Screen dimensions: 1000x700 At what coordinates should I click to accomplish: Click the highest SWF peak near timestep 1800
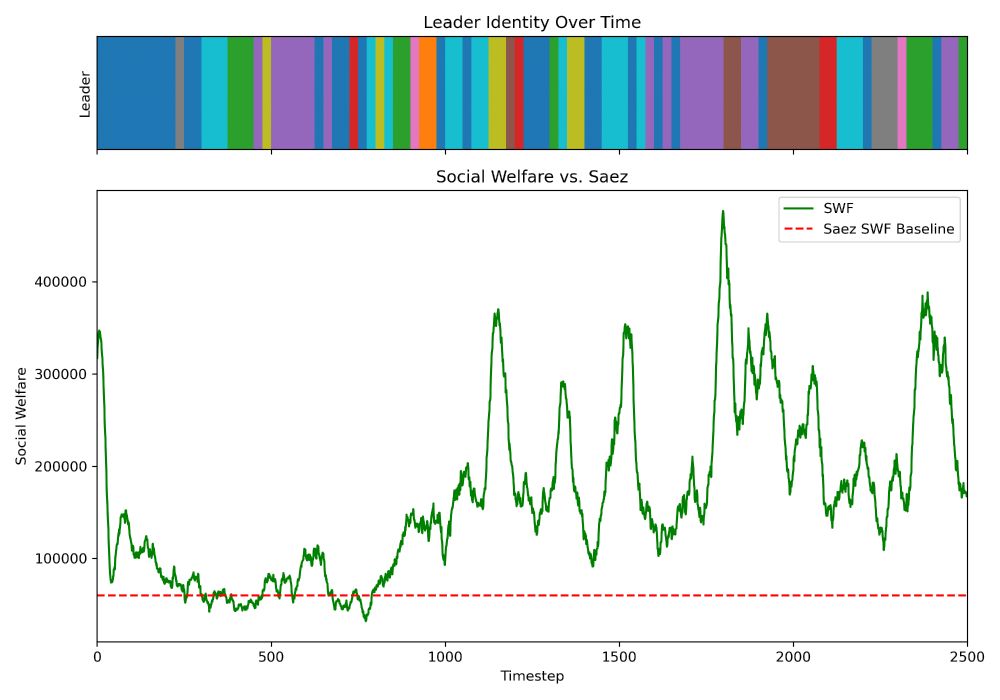723,212
